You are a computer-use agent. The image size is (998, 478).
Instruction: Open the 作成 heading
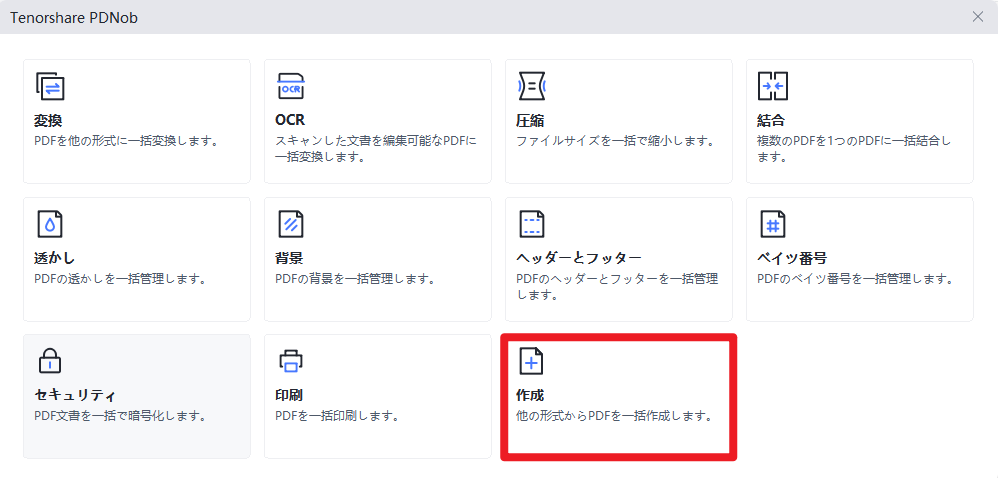click(x=530, y=396)
